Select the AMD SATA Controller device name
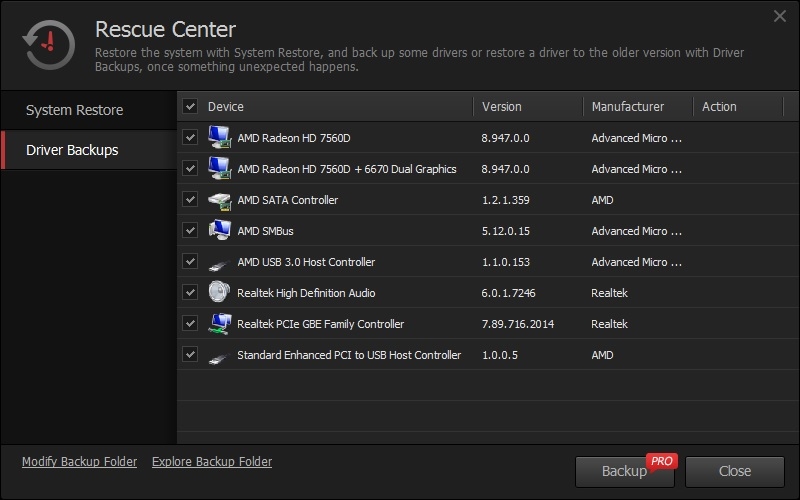Viewport: 800px width, 500px height. pos(288,200)
